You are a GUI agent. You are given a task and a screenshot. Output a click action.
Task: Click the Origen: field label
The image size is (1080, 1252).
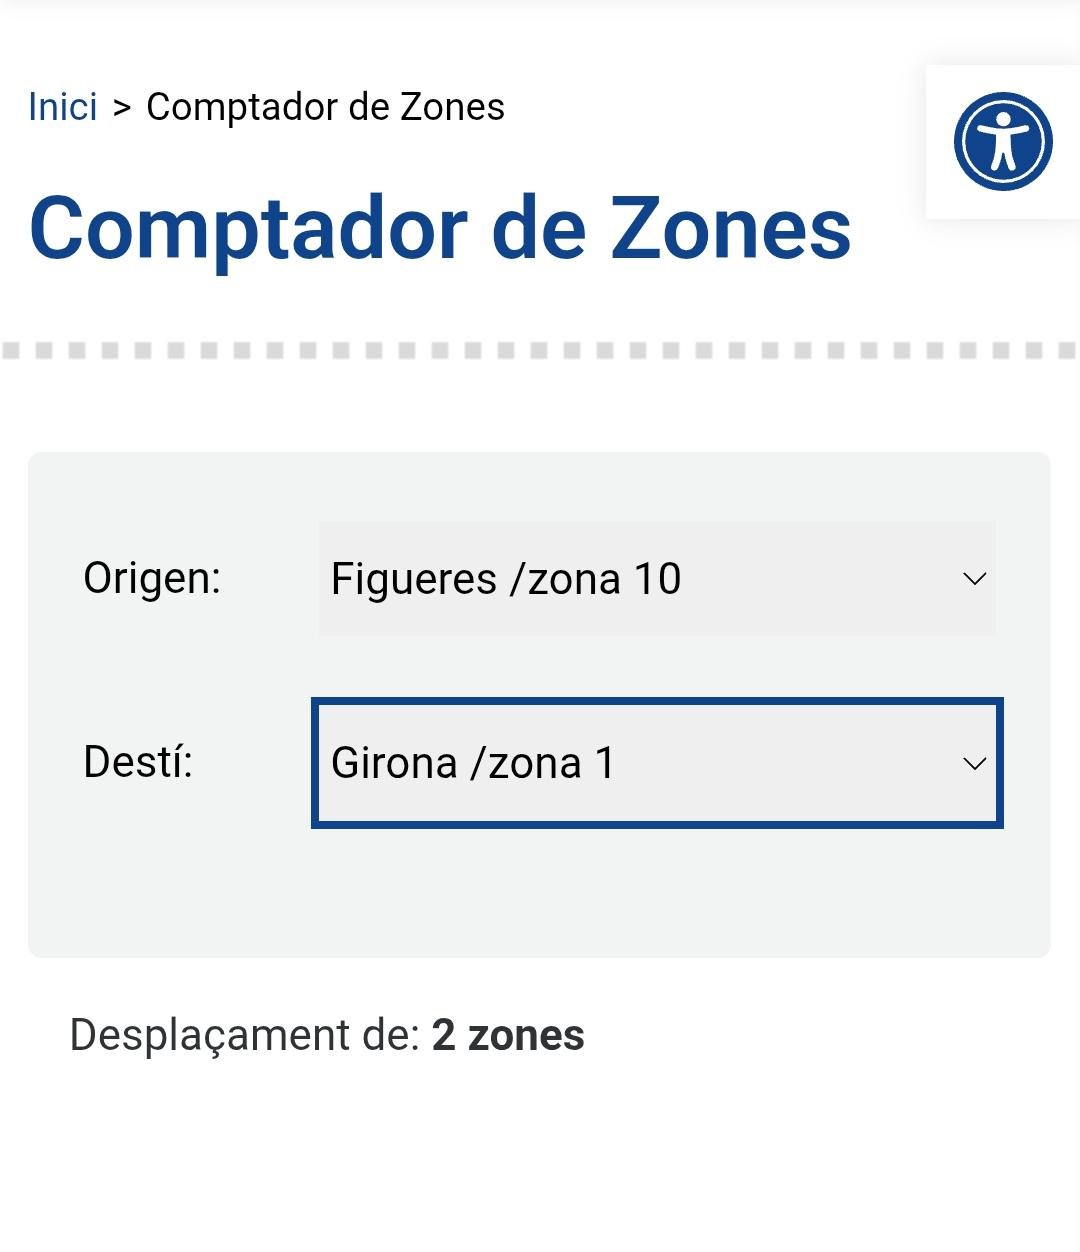pyautogui.click(x=152, y=578)
